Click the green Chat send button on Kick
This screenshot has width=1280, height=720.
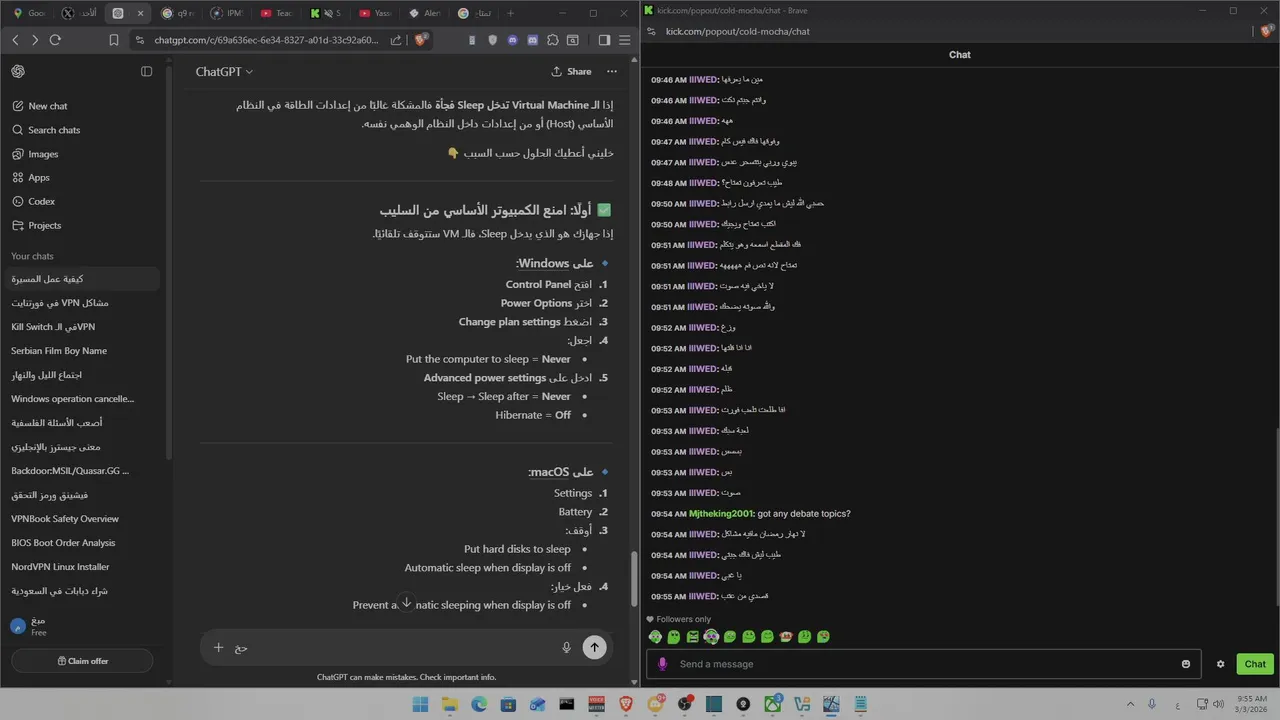click(x=1255, y=664)
